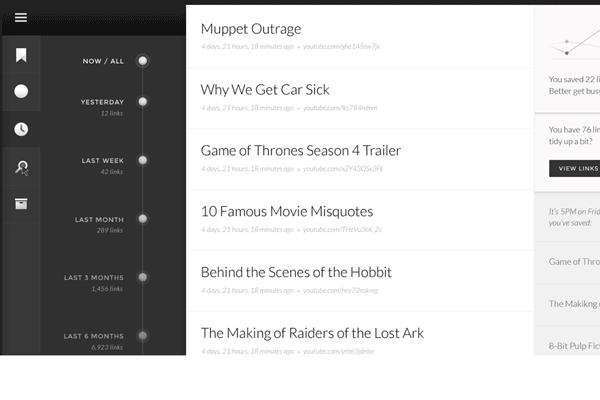The height and width of the screenshot is (400, 600).
Task: Click the bookmark icon in sidebar
Action: (20, 55)
